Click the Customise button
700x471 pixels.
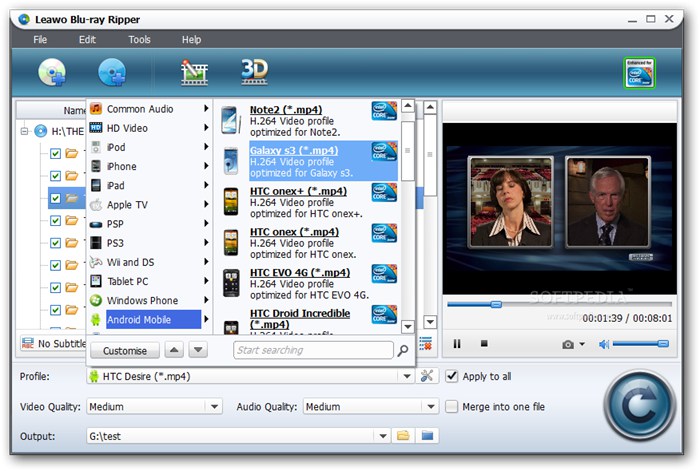125,350
